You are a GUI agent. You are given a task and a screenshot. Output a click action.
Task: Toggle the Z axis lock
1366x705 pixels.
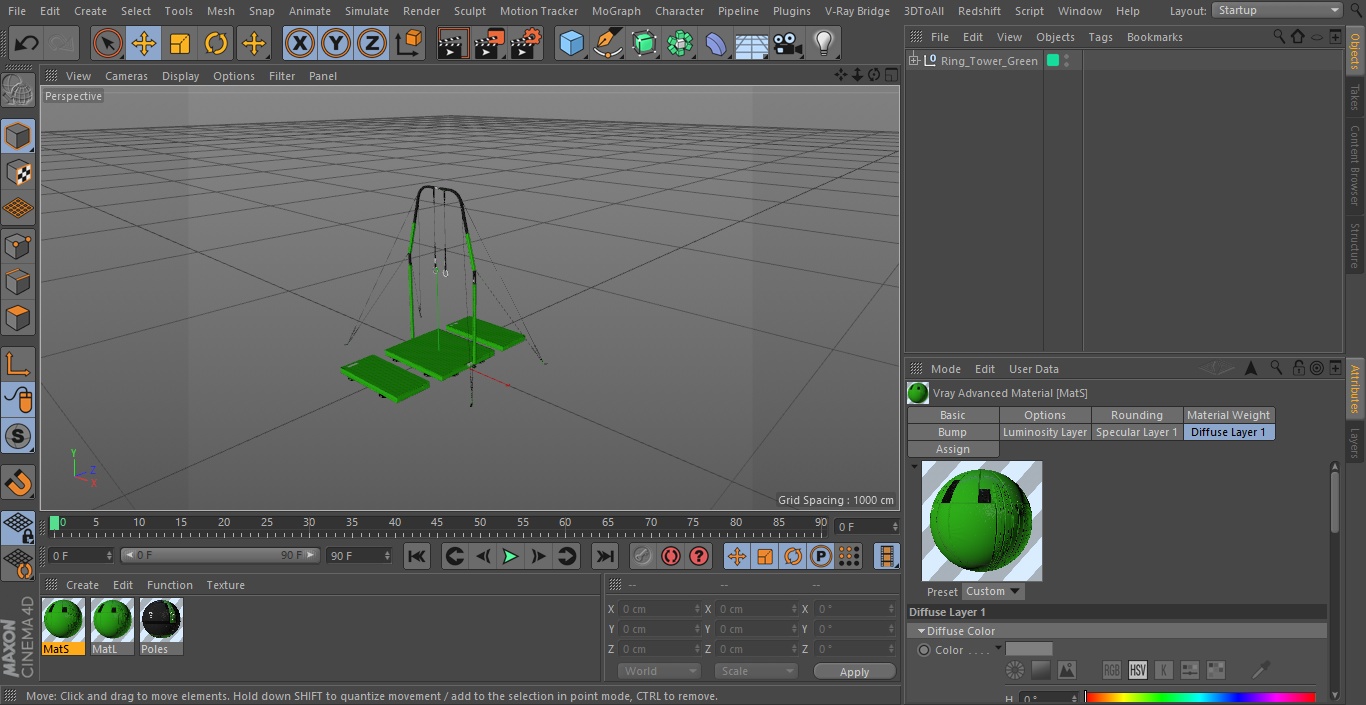[x=372, y=44]
